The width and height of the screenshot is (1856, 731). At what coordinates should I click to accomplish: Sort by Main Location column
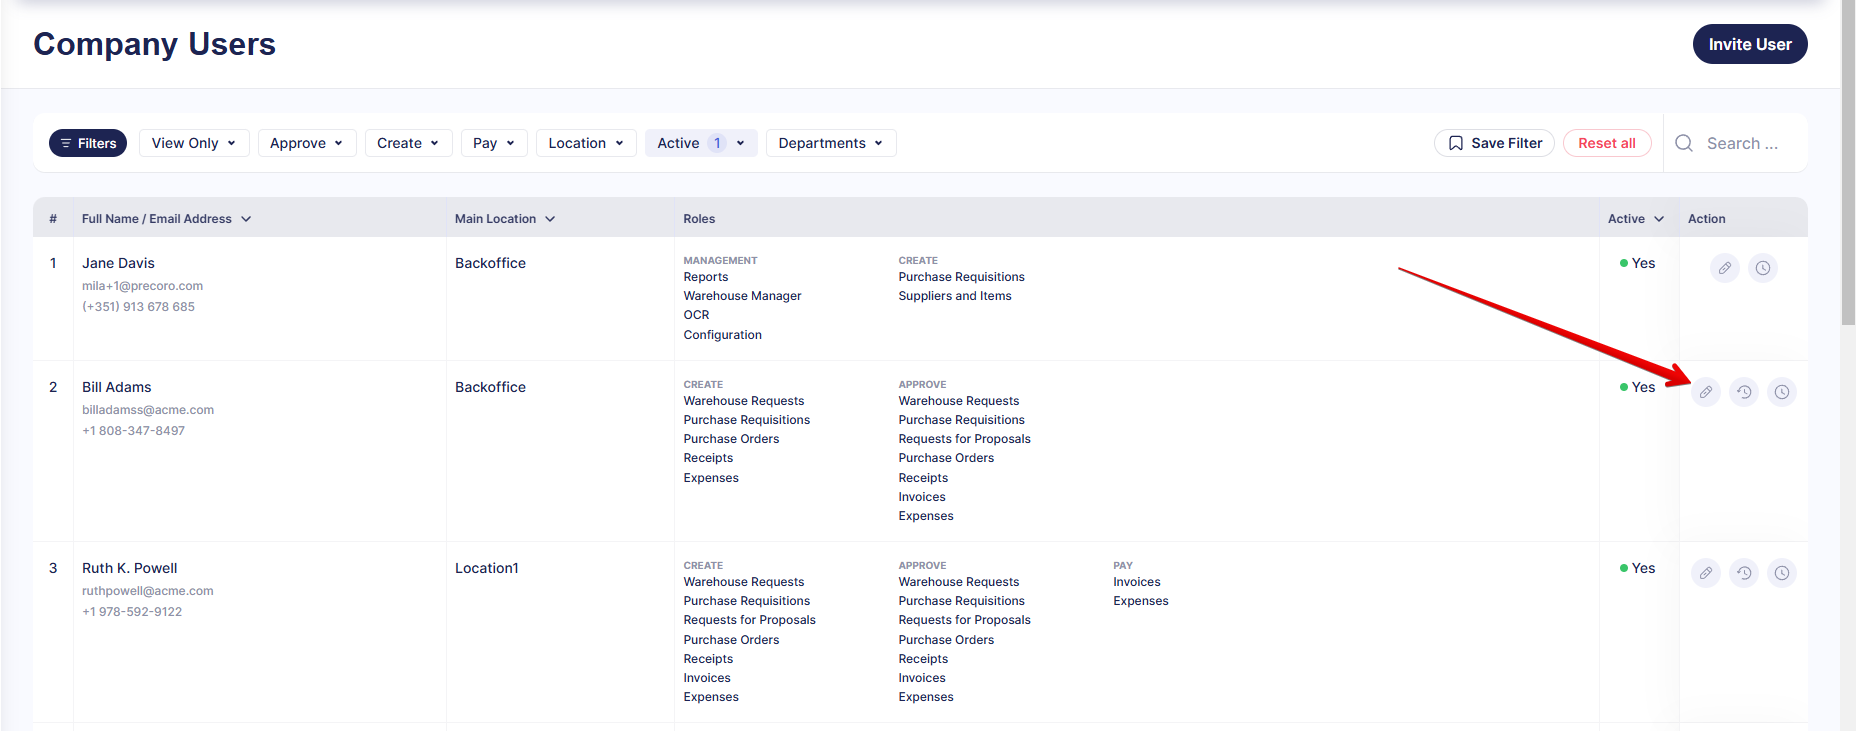point(504,219)
